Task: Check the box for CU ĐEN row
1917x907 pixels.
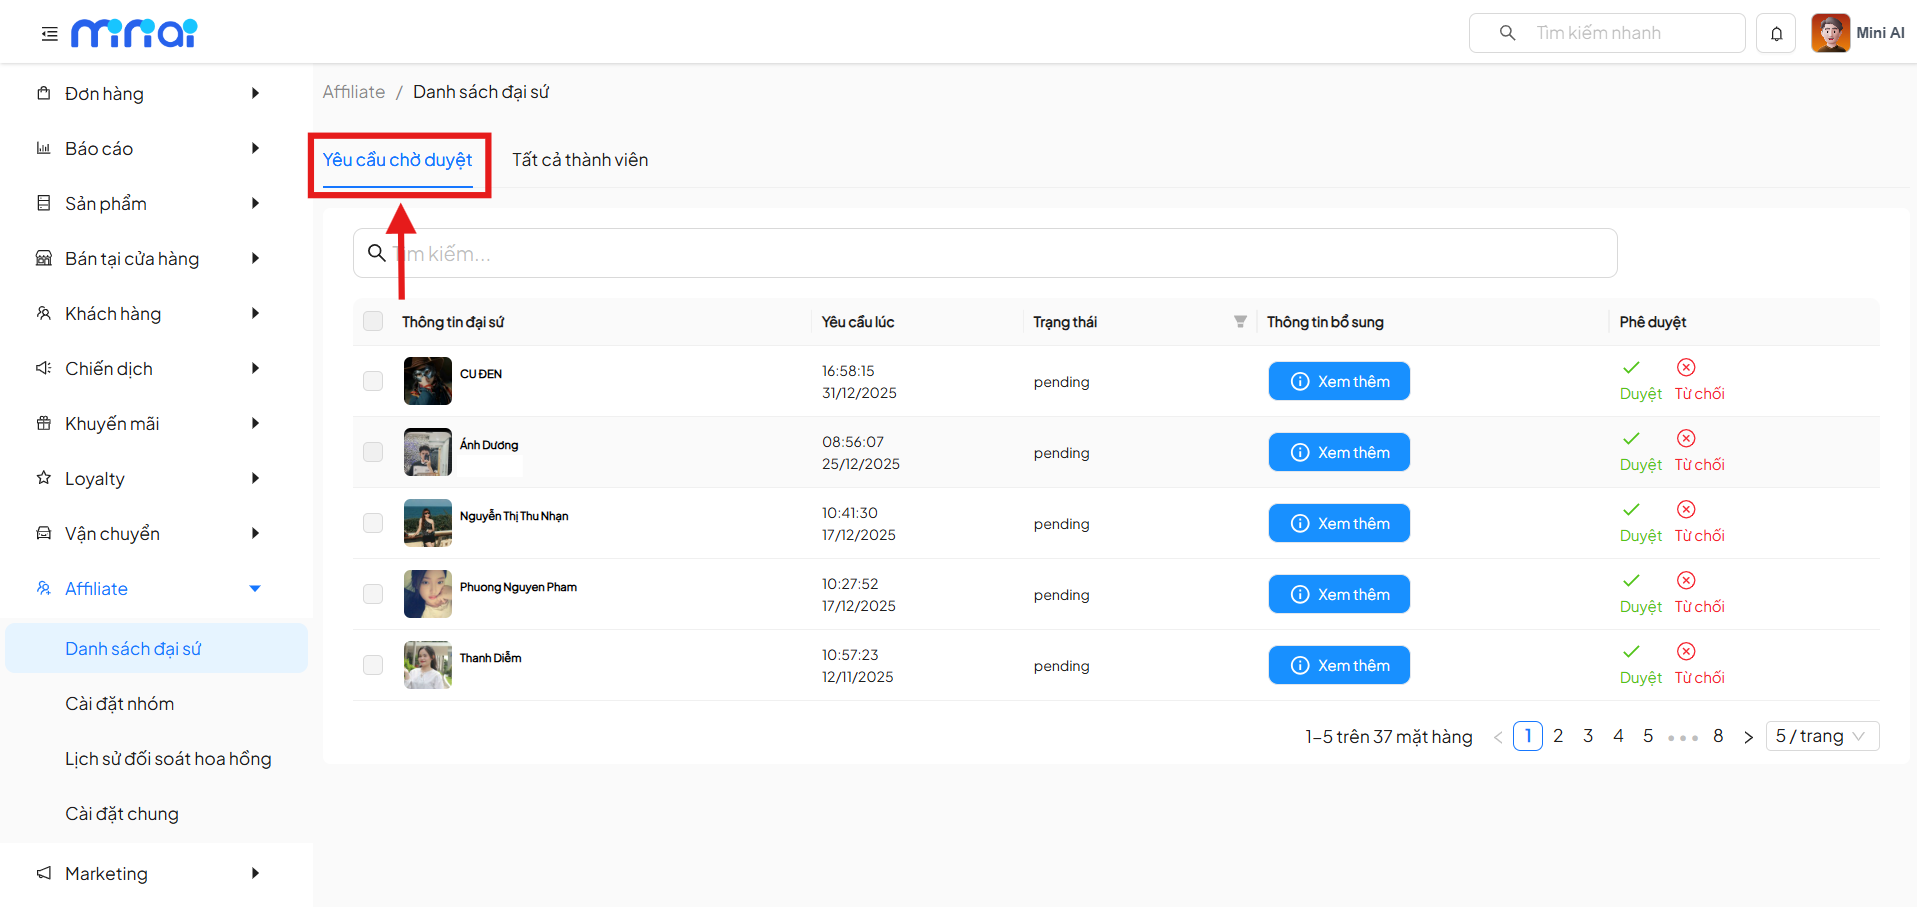Action: tap(373, 381)
